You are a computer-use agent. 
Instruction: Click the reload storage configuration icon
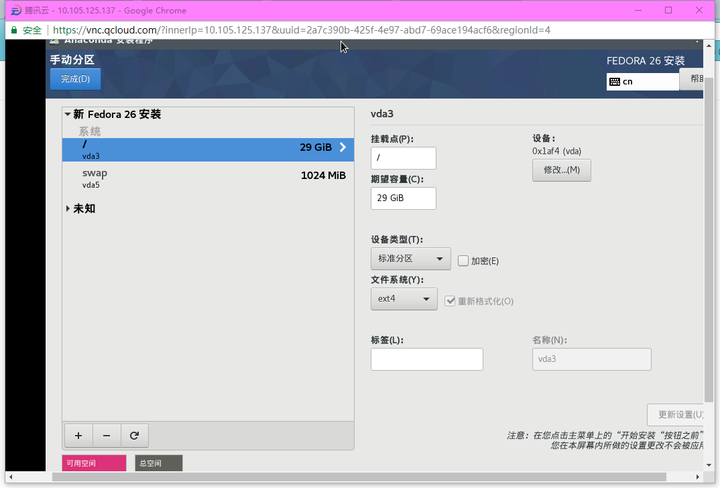[x=133, y=435]
